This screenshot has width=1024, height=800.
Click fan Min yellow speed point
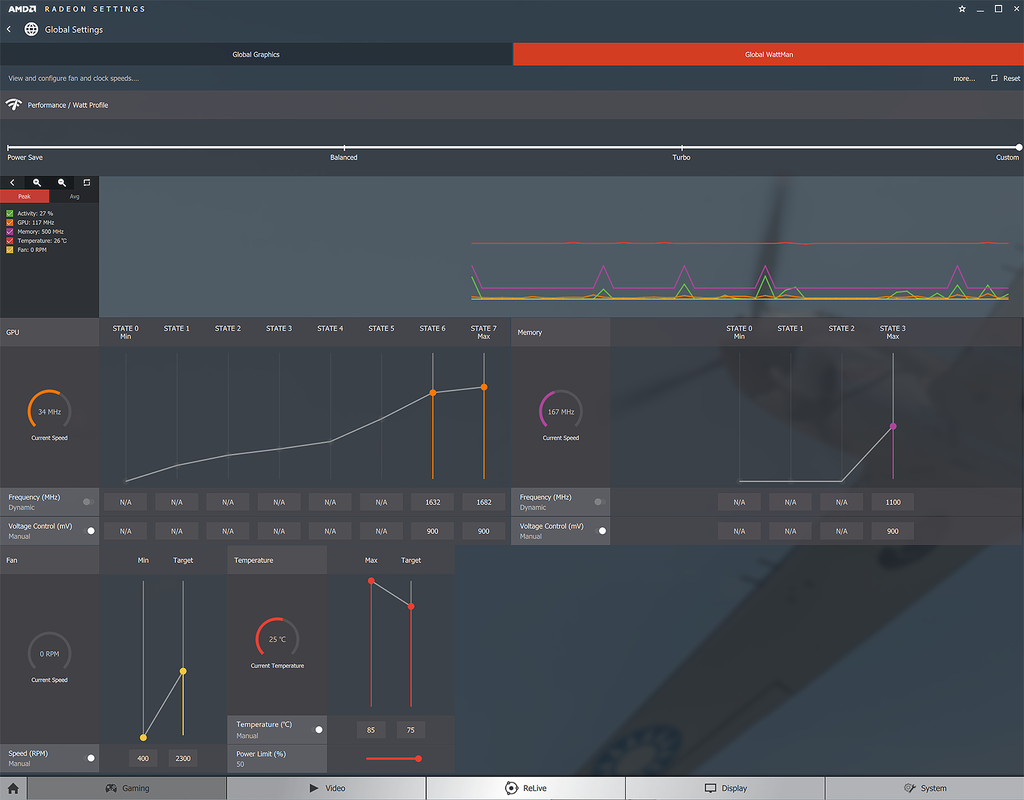click(x=143, y=737)
